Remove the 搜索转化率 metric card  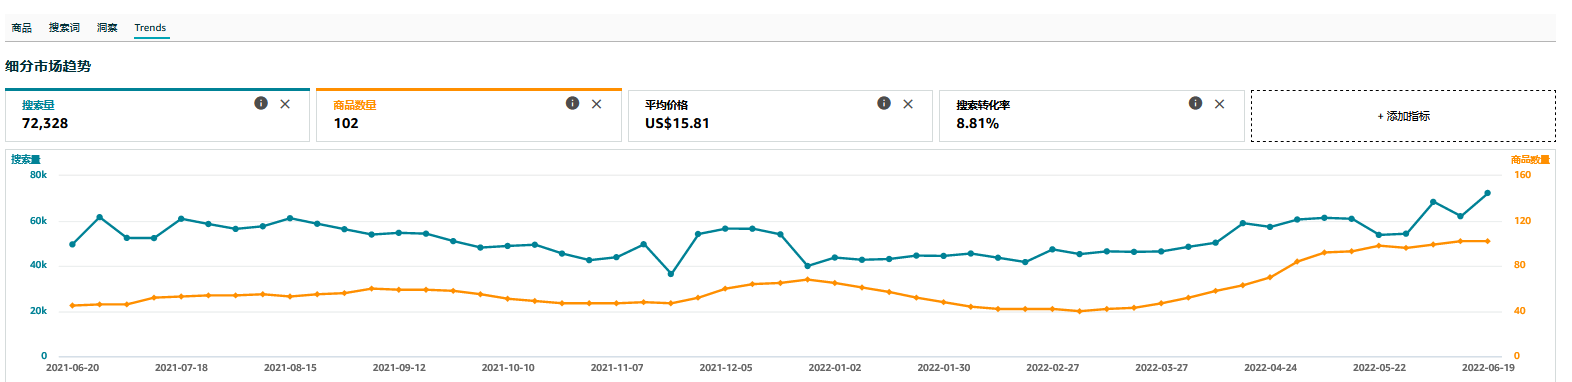(1219, 104)
